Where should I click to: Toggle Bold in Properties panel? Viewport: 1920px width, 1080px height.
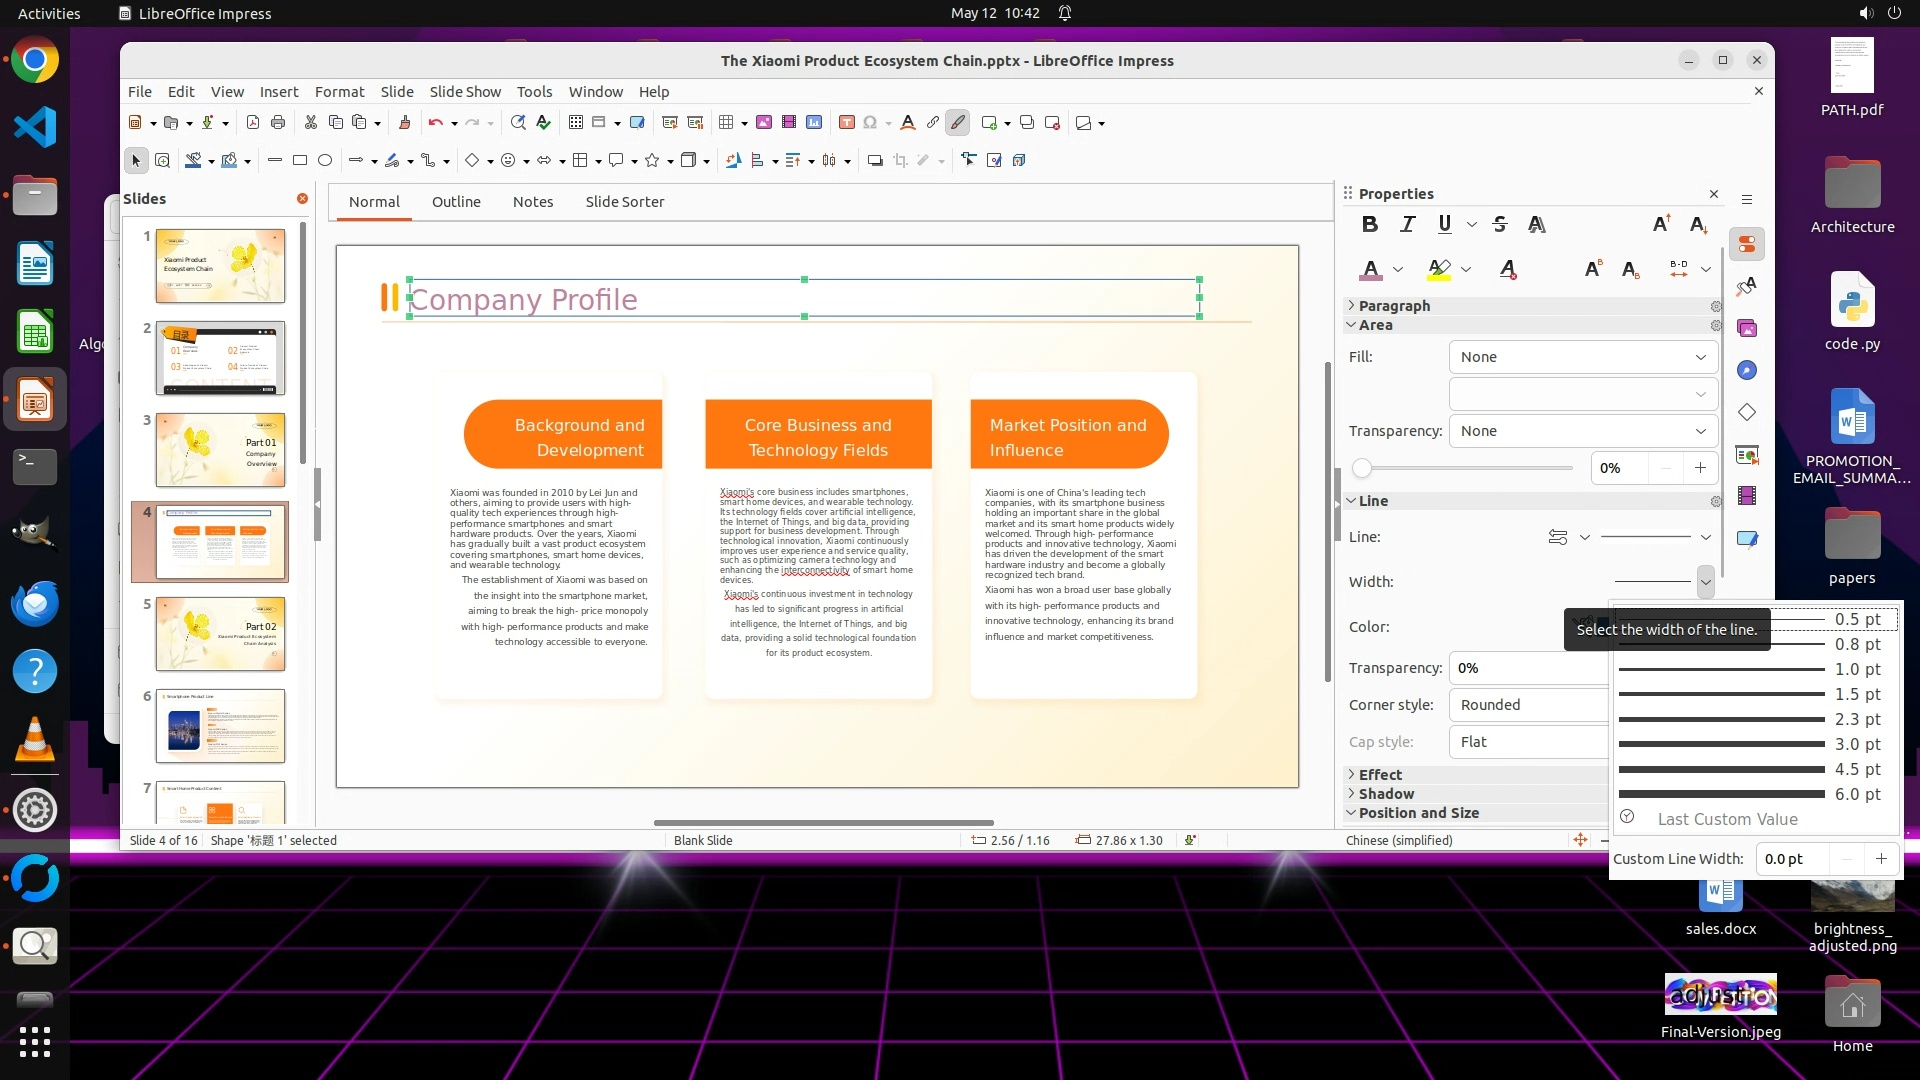pyautogui.click(x=1370, y=224)
